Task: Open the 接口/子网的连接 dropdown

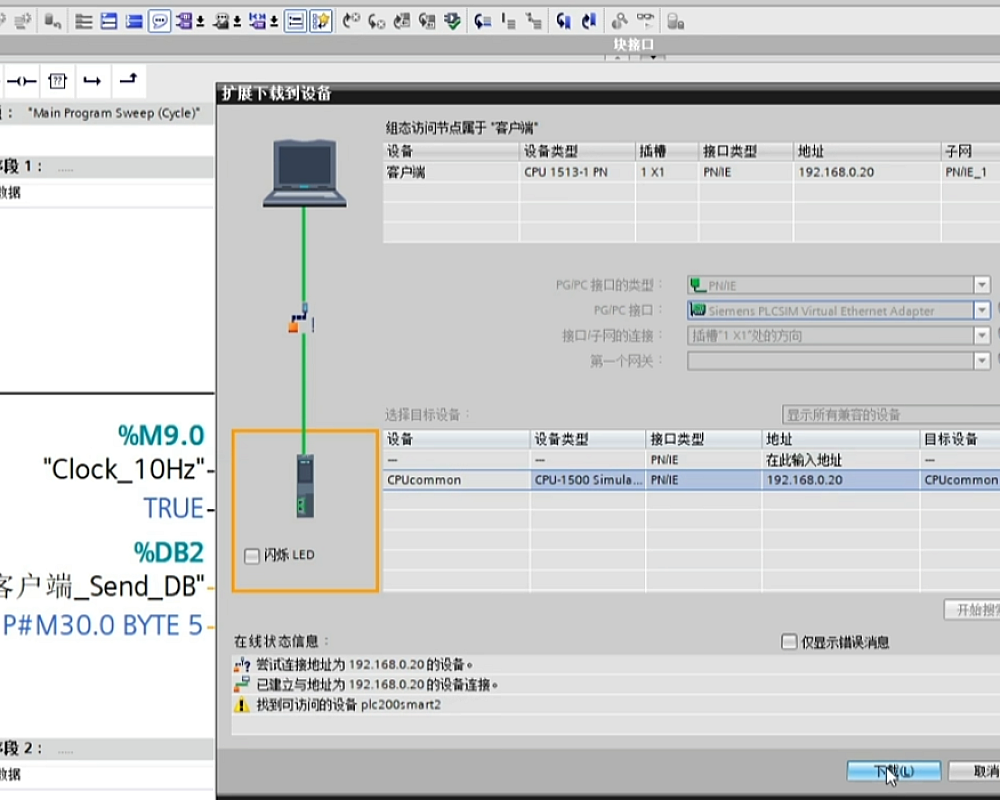Action: pos(982,336)
